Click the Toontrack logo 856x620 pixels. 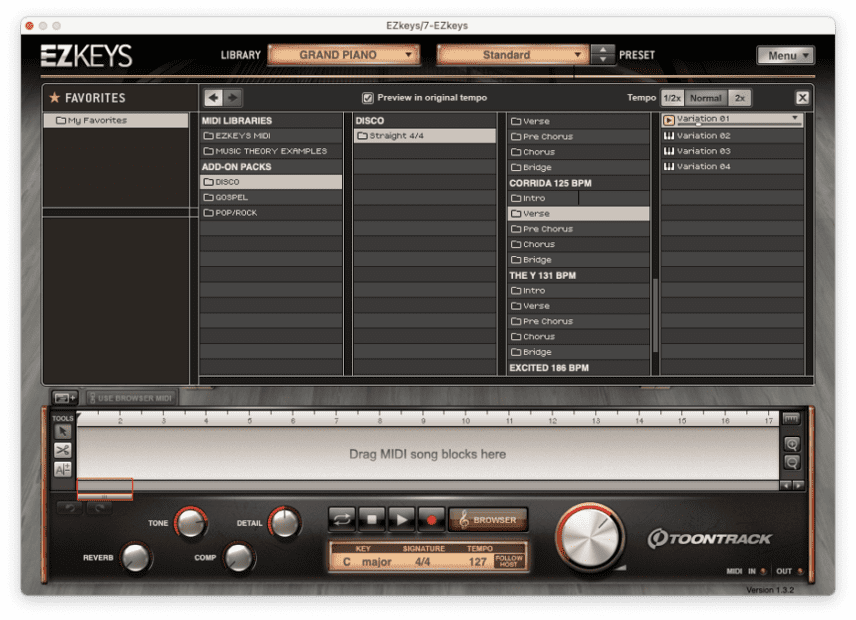click(x=709, y=539)
